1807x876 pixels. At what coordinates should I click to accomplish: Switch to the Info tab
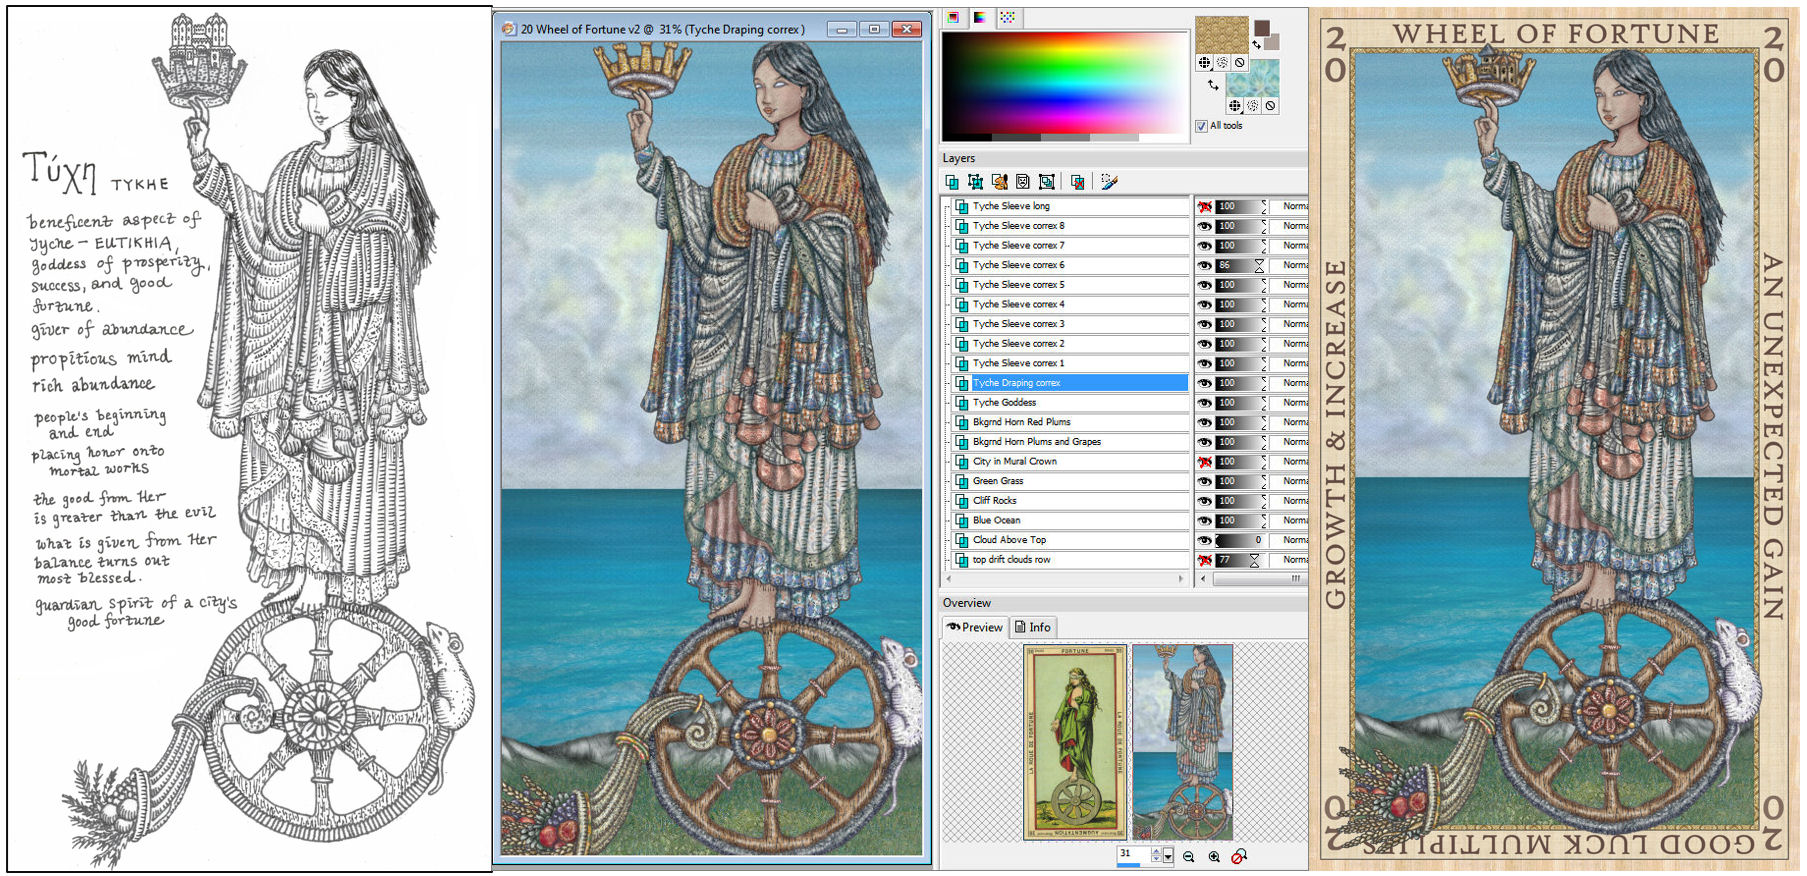1033,628
